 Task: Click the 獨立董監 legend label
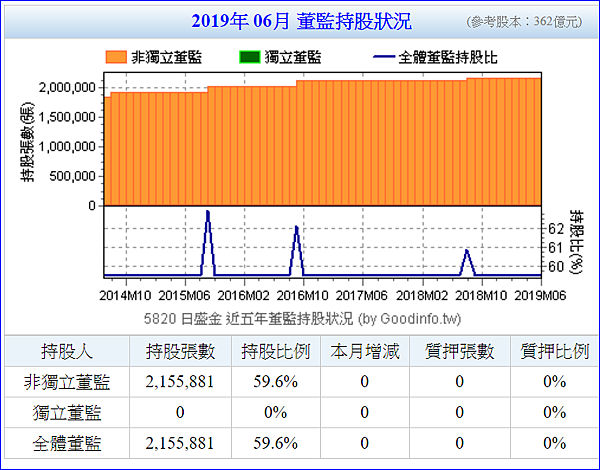pyautogui.click(x=293, y=57)
